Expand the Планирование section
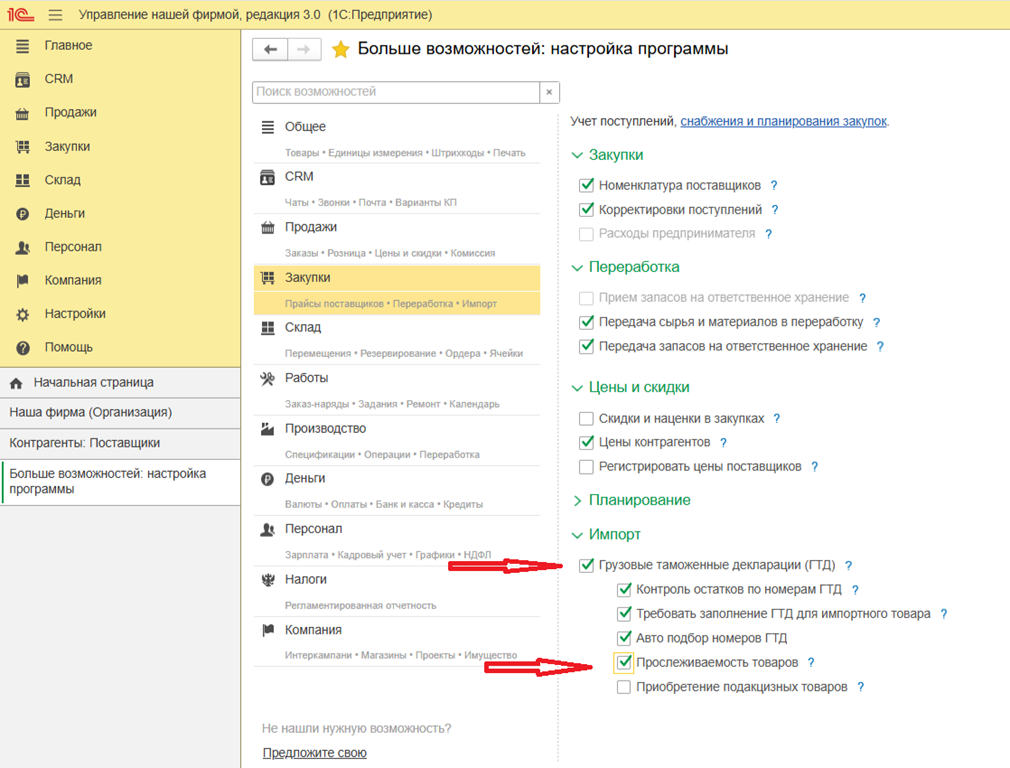This screenshot has height=768, width=1010. [577, 500]
